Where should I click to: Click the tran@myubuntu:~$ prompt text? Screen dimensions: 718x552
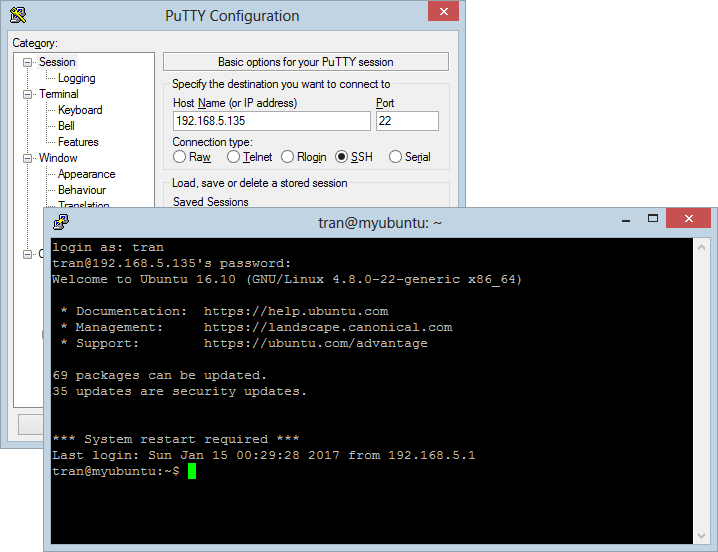point(116,471)
